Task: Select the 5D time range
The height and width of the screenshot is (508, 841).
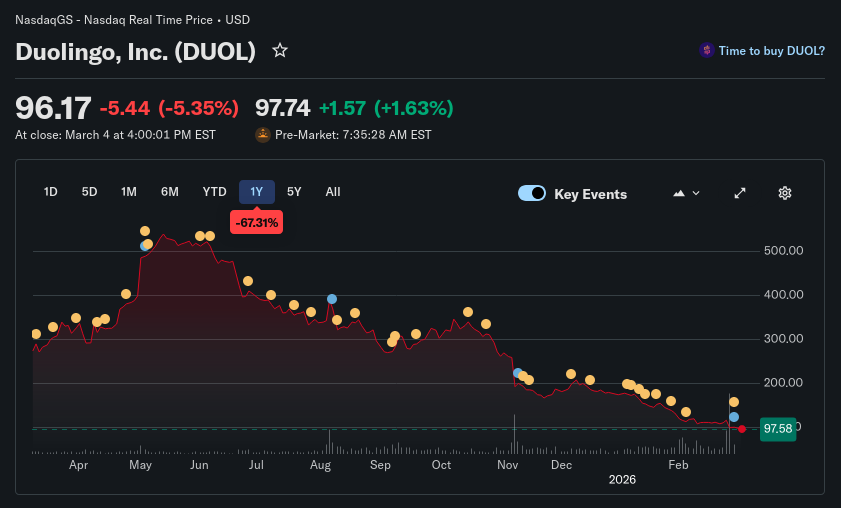Action: [x=90, y=192]
